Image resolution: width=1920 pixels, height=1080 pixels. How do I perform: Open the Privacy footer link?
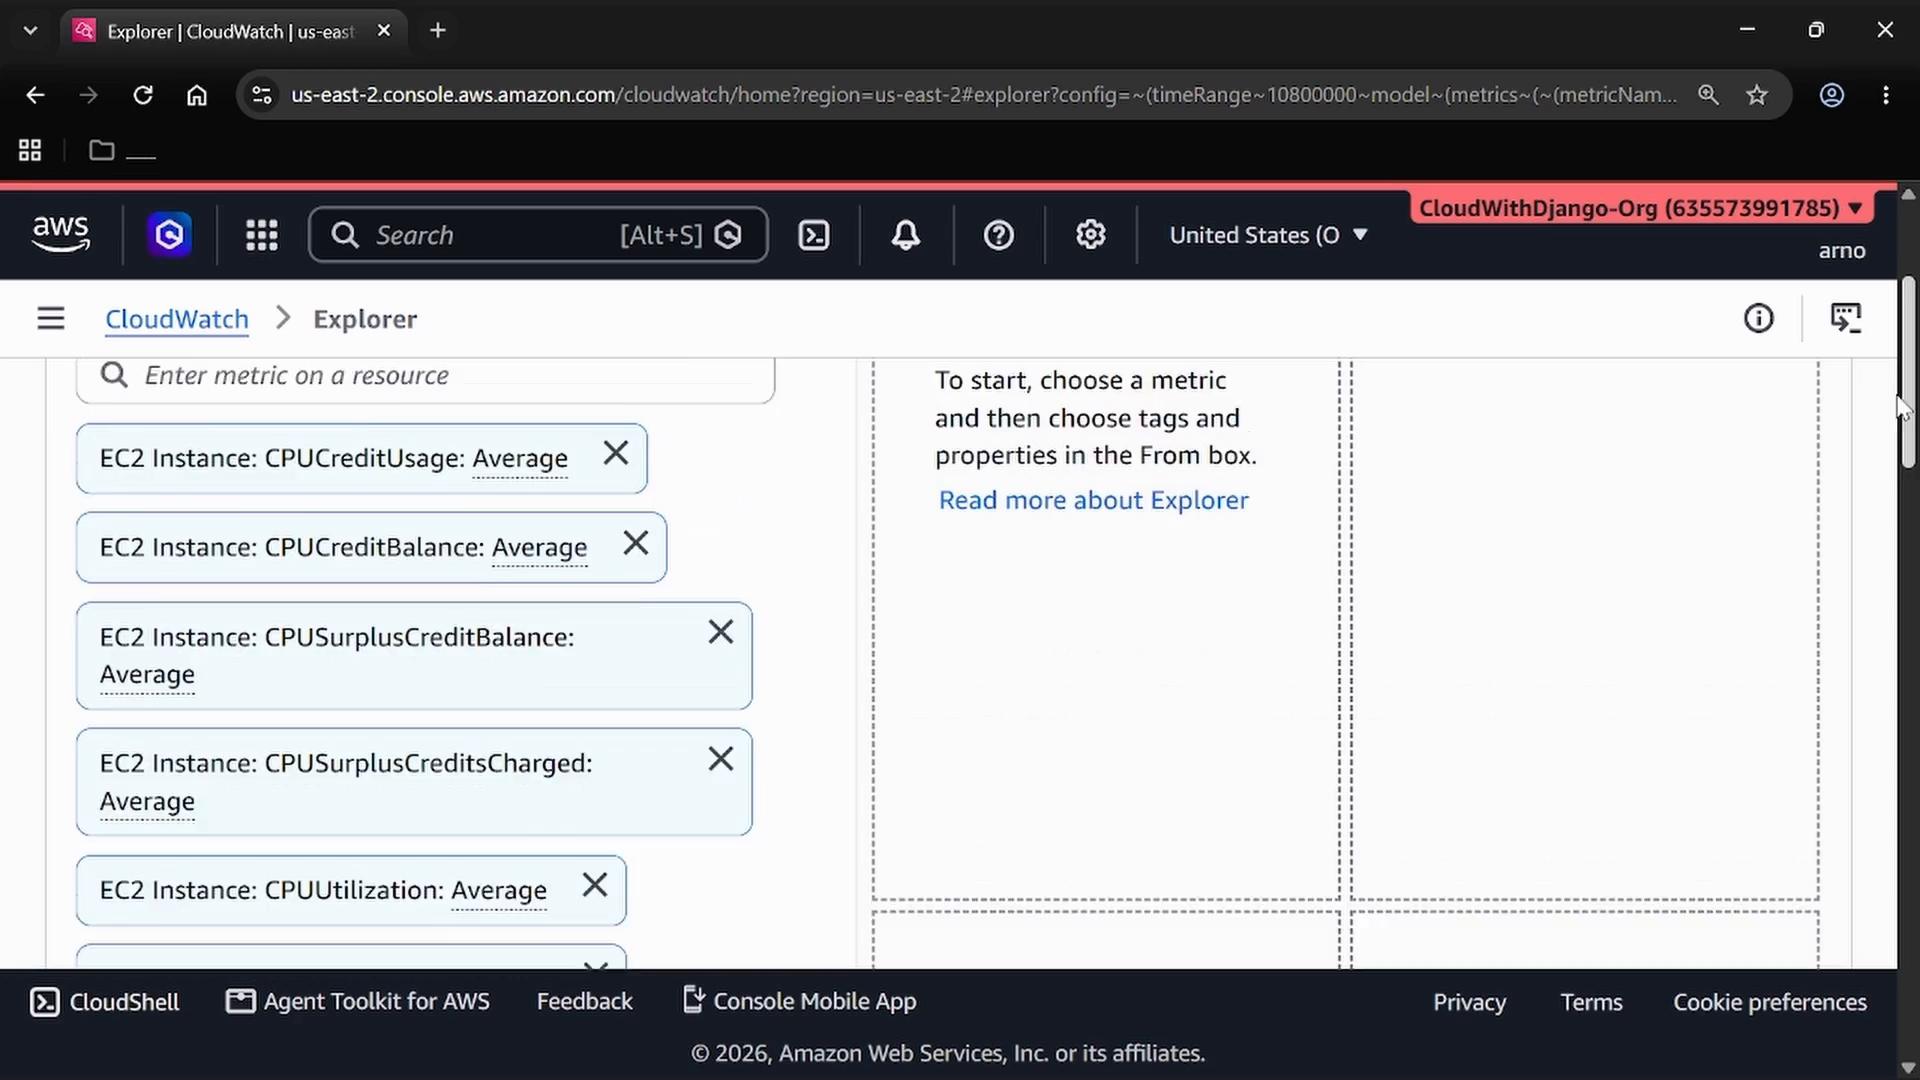[x=1469, y=1003]
